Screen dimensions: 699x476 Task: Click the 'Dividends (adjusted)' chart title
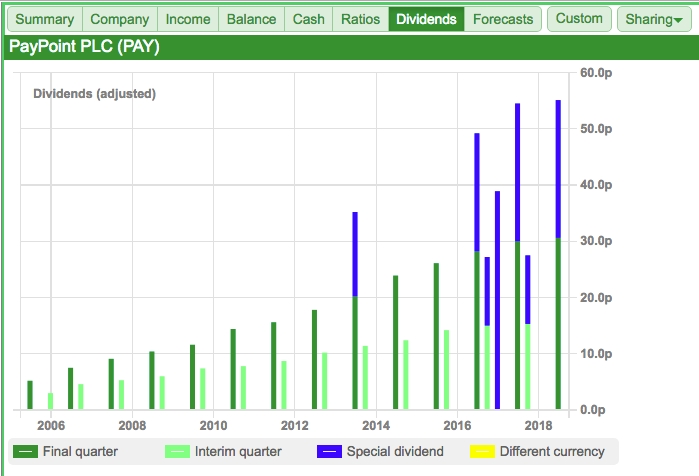click(x=95, y=94)
